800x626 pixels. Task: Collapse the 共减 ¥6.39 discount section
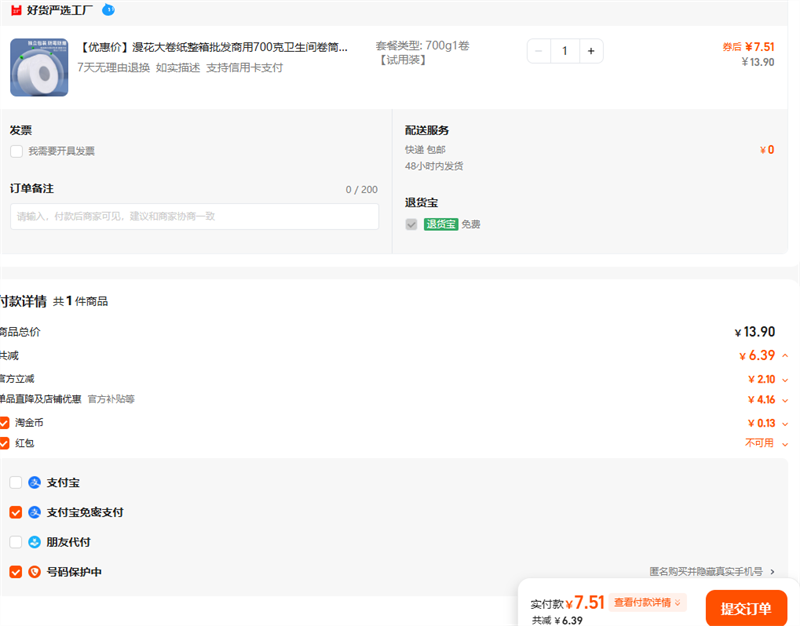[785, 356]
